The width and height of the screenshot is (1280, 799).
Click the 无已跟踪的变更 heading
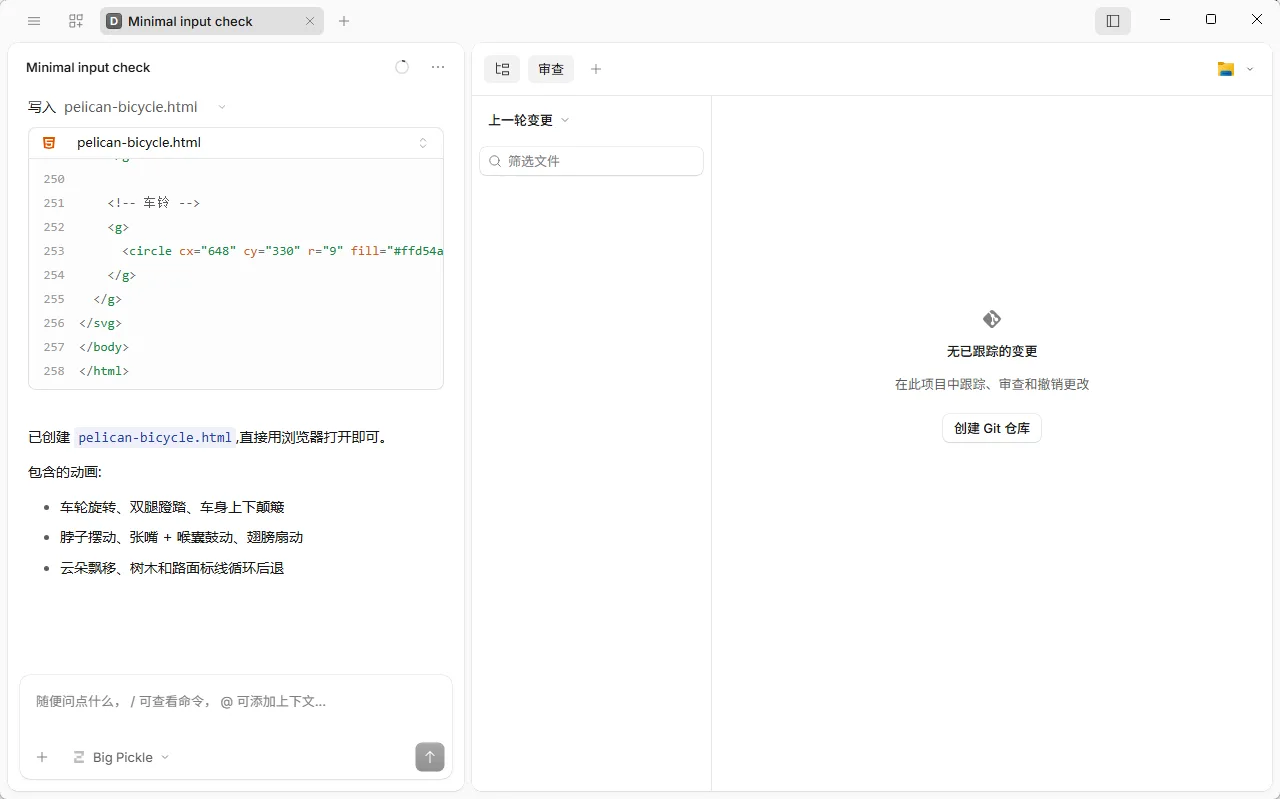(x=992, y=352)
